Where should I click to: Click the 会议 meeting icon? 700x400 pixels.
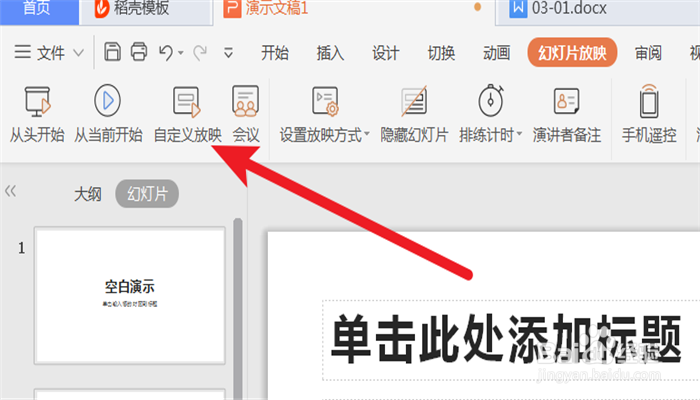point(246,101)
